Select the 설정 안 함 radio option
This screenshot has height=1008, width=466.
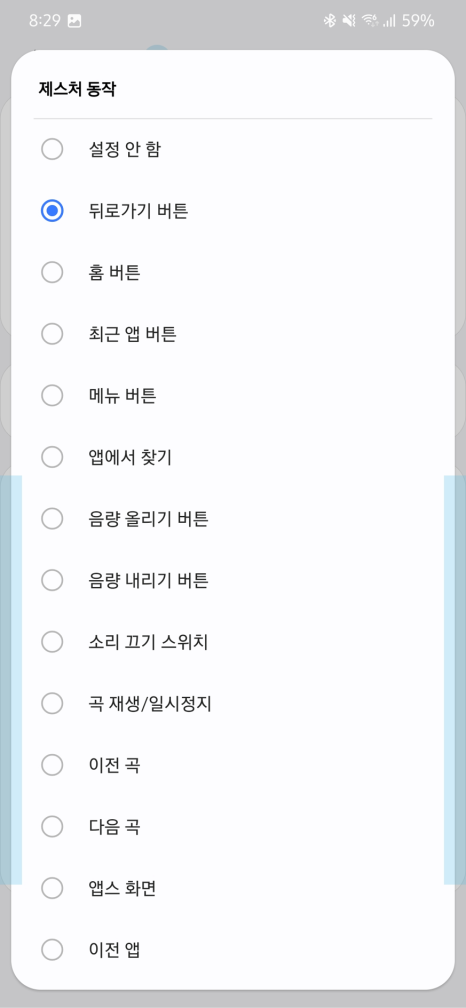pos(233,149)
